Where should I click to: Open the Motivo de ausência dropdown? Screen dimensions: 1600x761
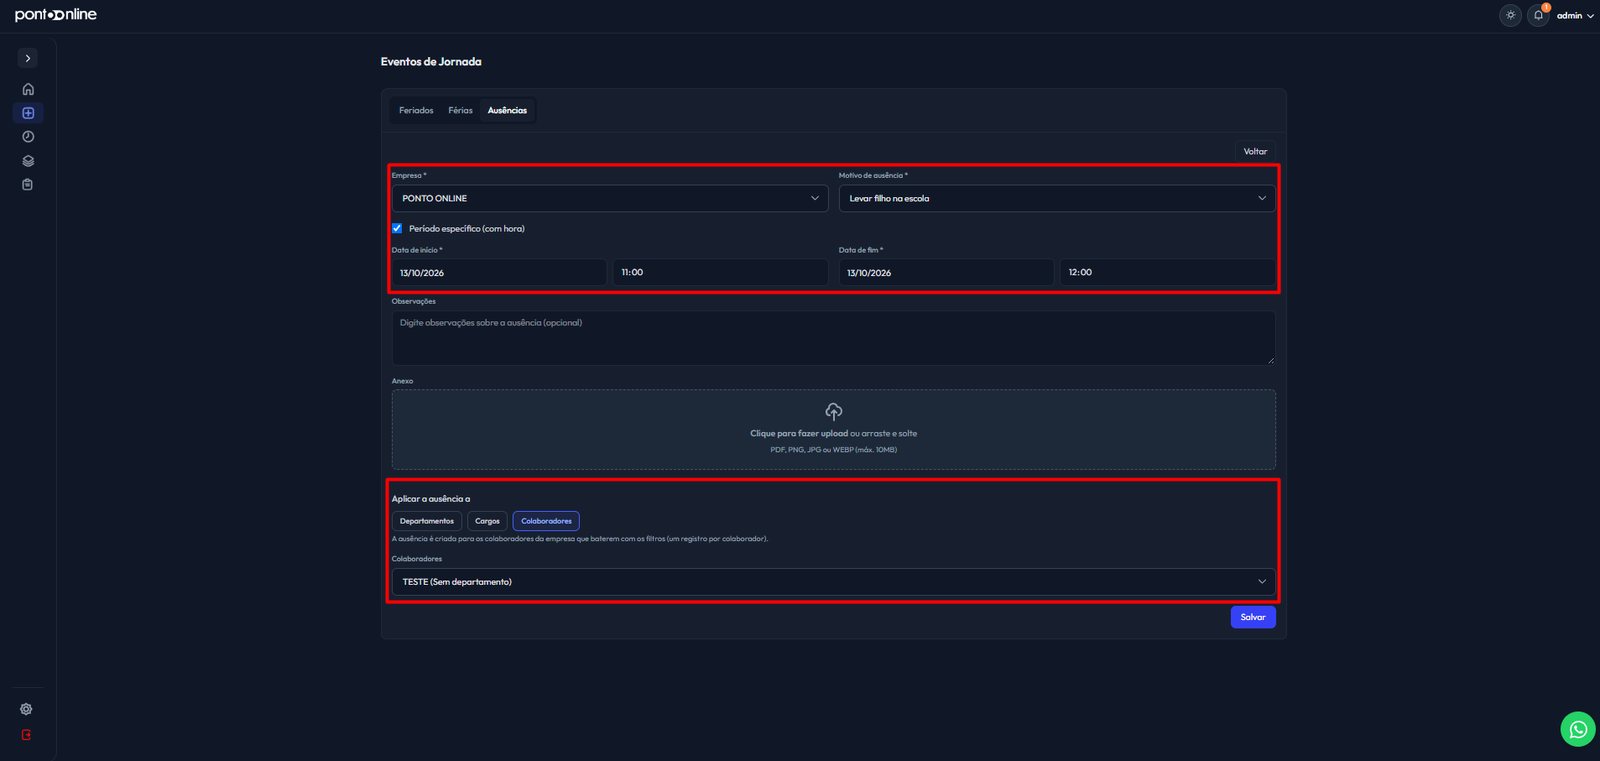(1057, 198)
